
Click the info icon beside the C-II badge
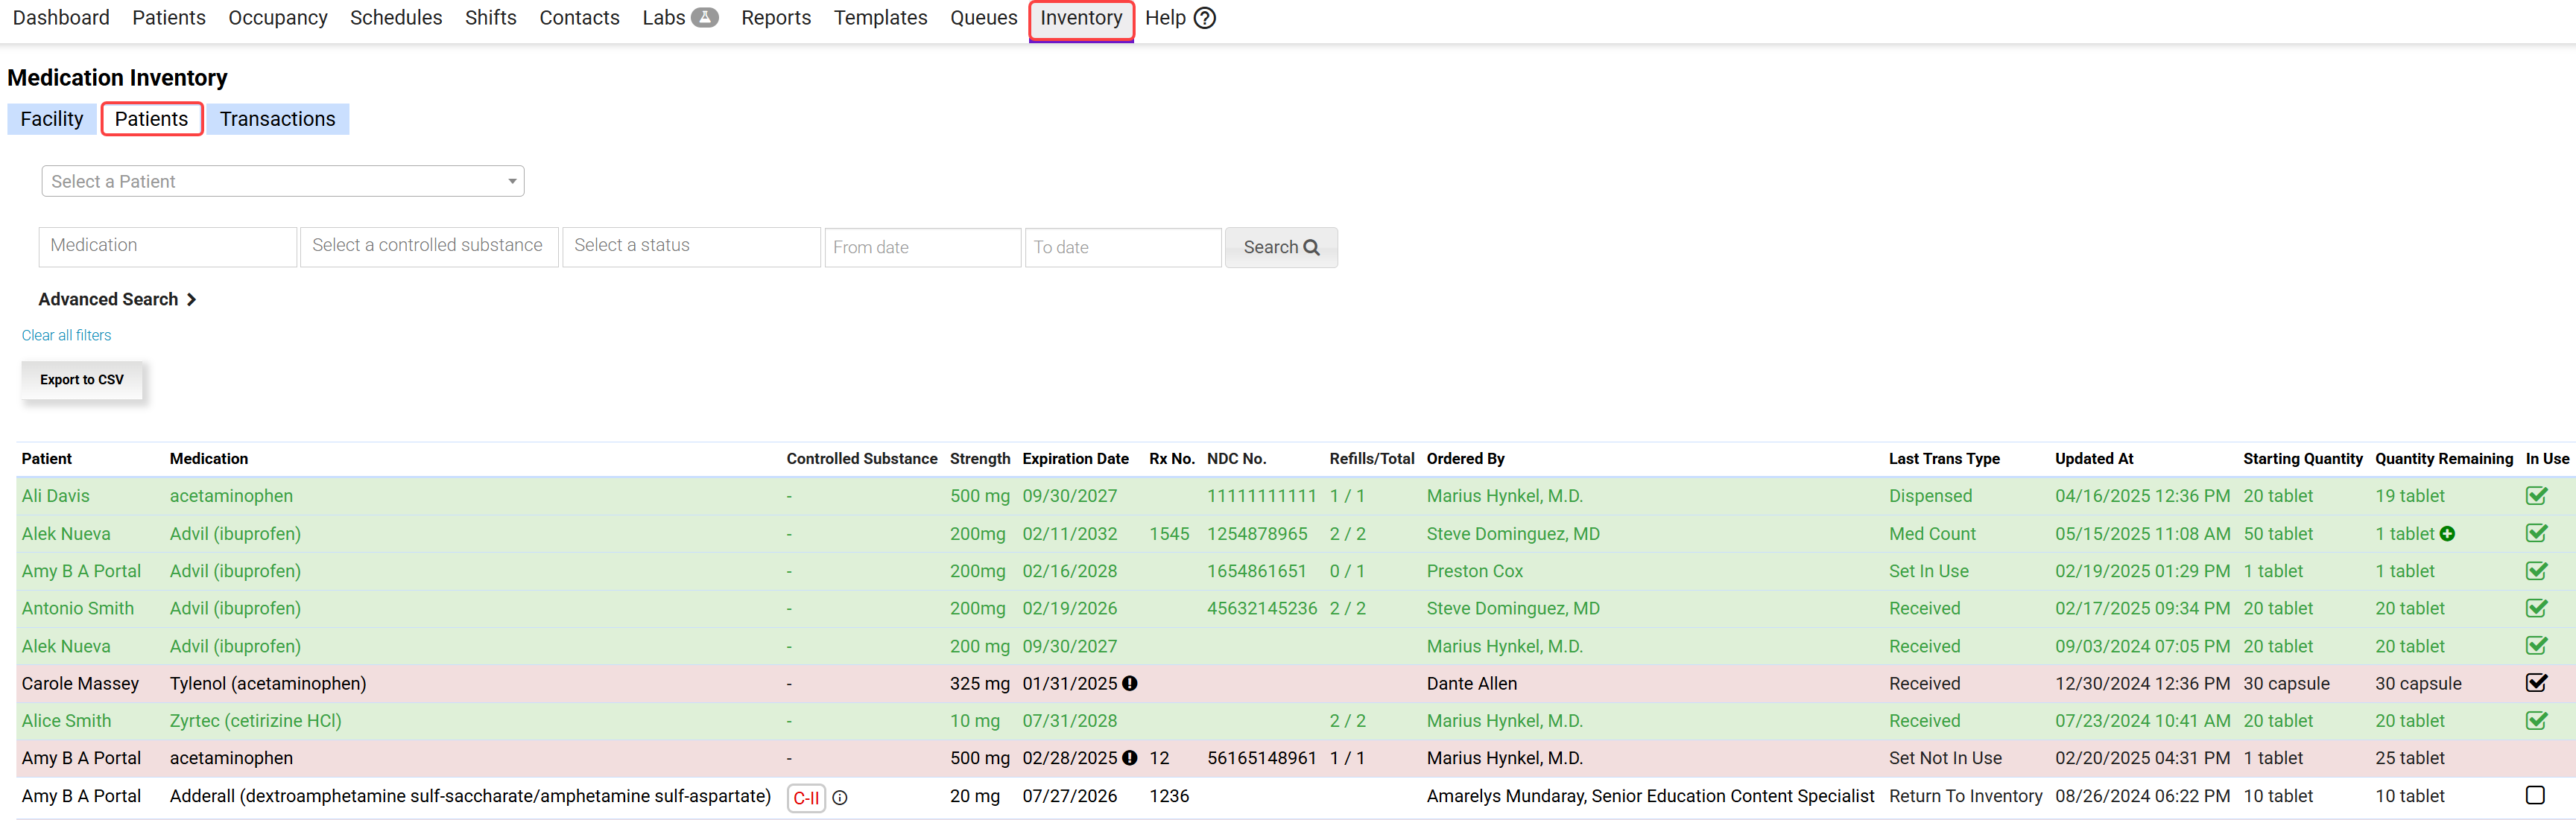pos(841,797)
